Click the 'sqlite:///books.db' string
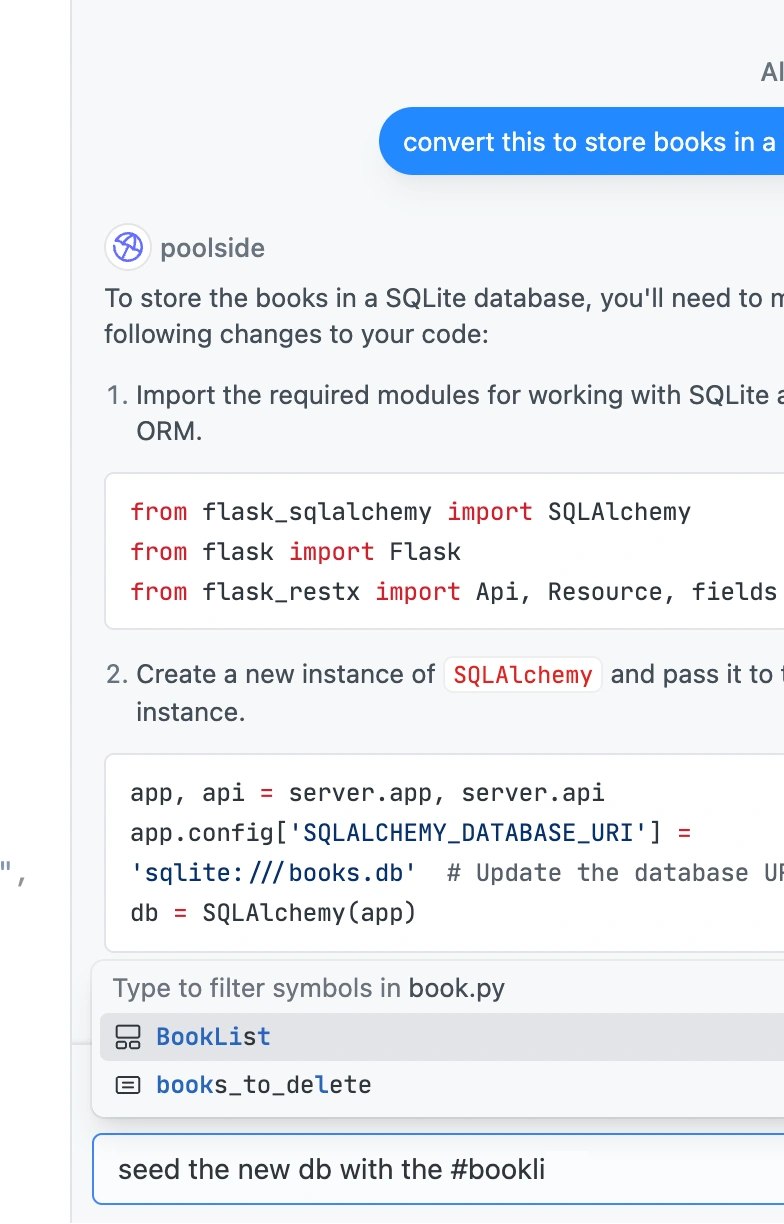 [x=273, y=873]
